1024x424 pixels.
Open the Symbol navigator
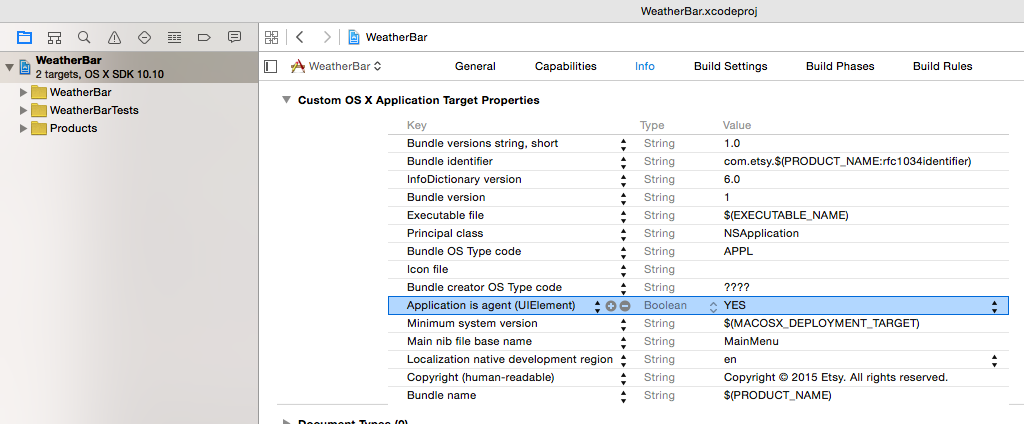(55, 37)
